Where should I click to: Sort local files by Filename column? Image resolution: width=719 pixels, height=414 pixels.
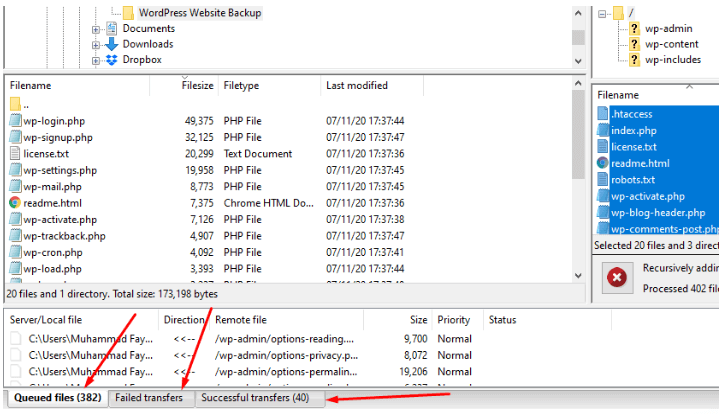(x=77, y=86)
